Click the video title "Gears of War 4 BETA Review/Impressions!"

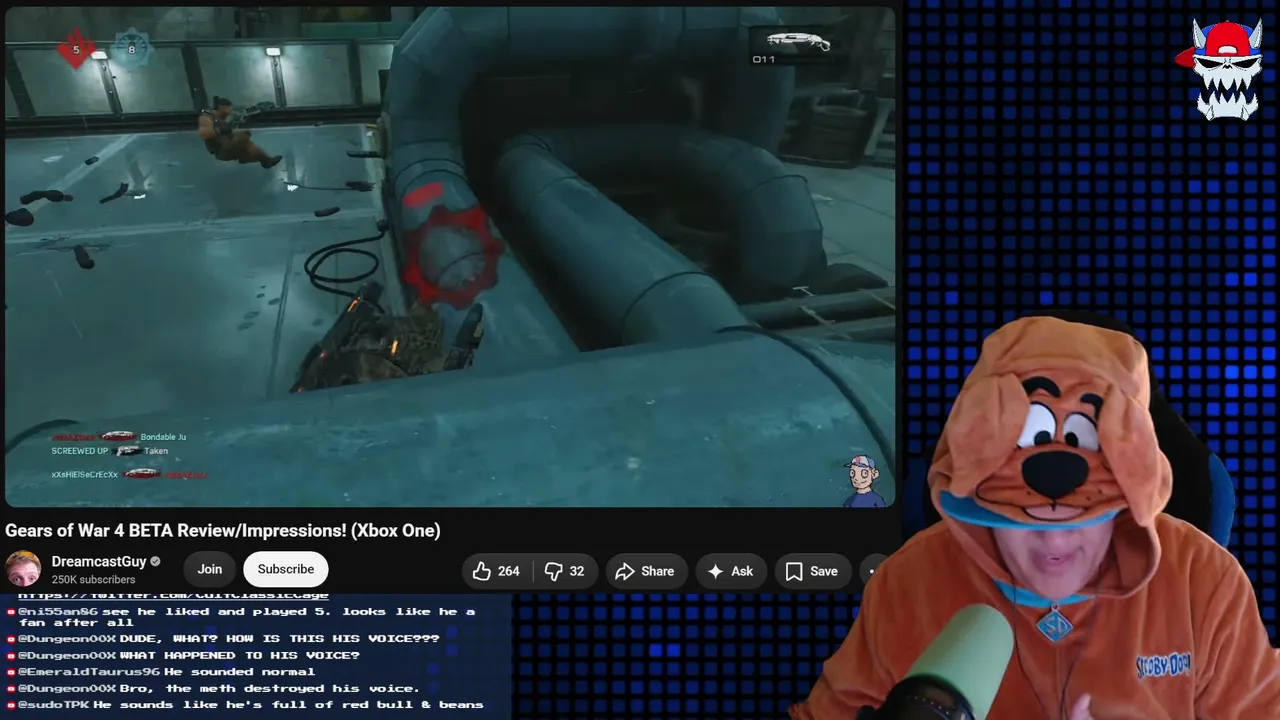[223, 531]
